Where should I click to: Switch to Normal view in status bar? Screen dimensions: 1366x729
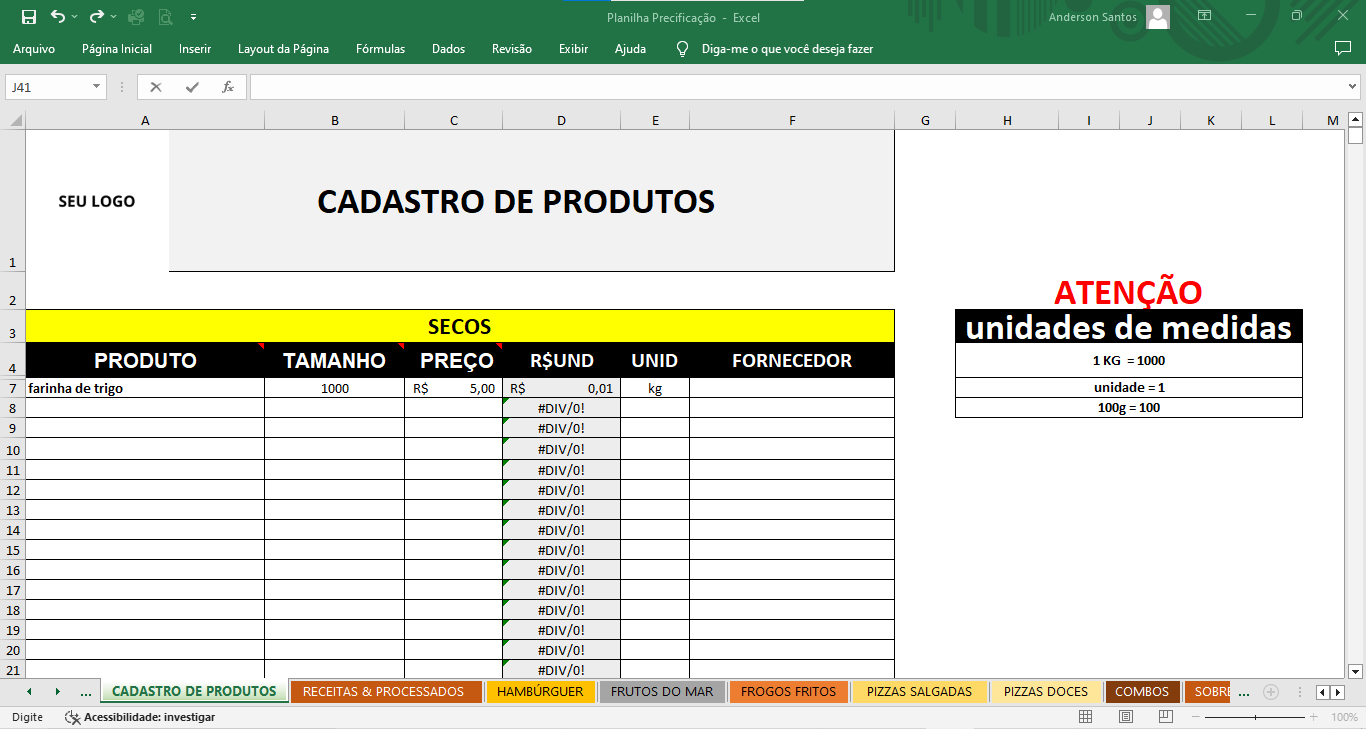click(x=1086, y=717)
